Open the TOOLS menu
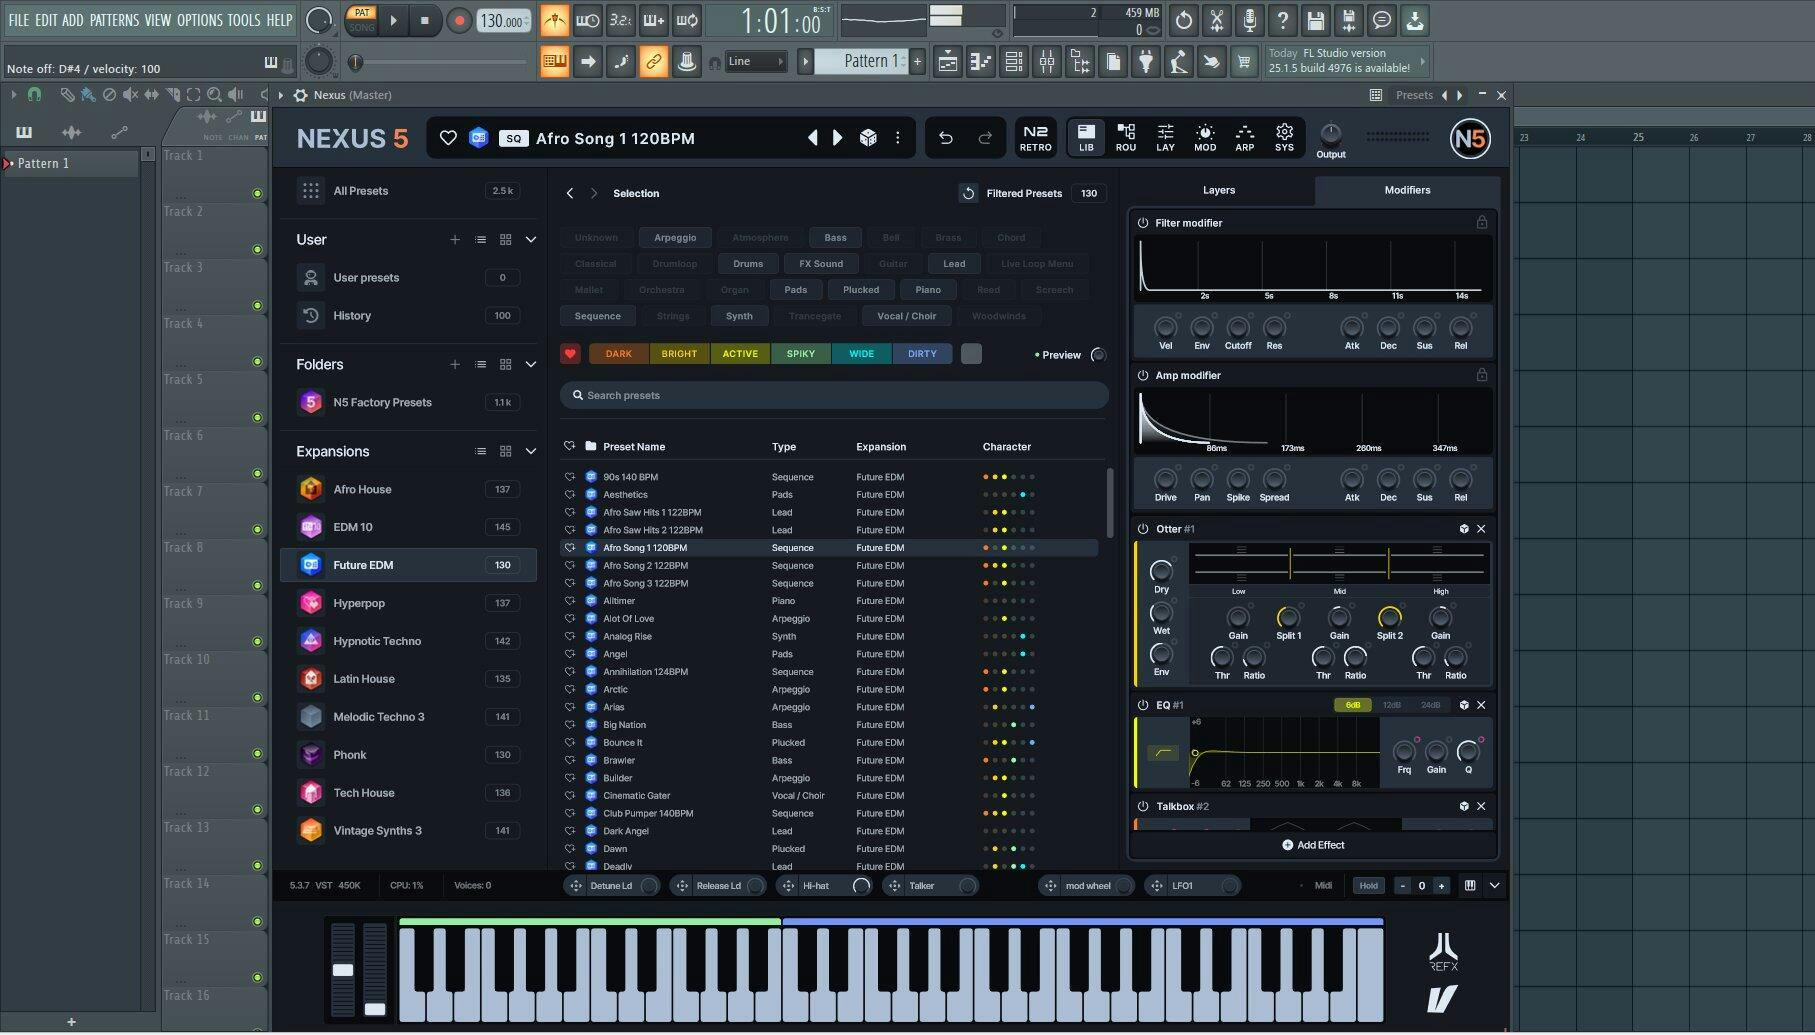The height and width of the screenshot is (1035, 1815). 243,20
